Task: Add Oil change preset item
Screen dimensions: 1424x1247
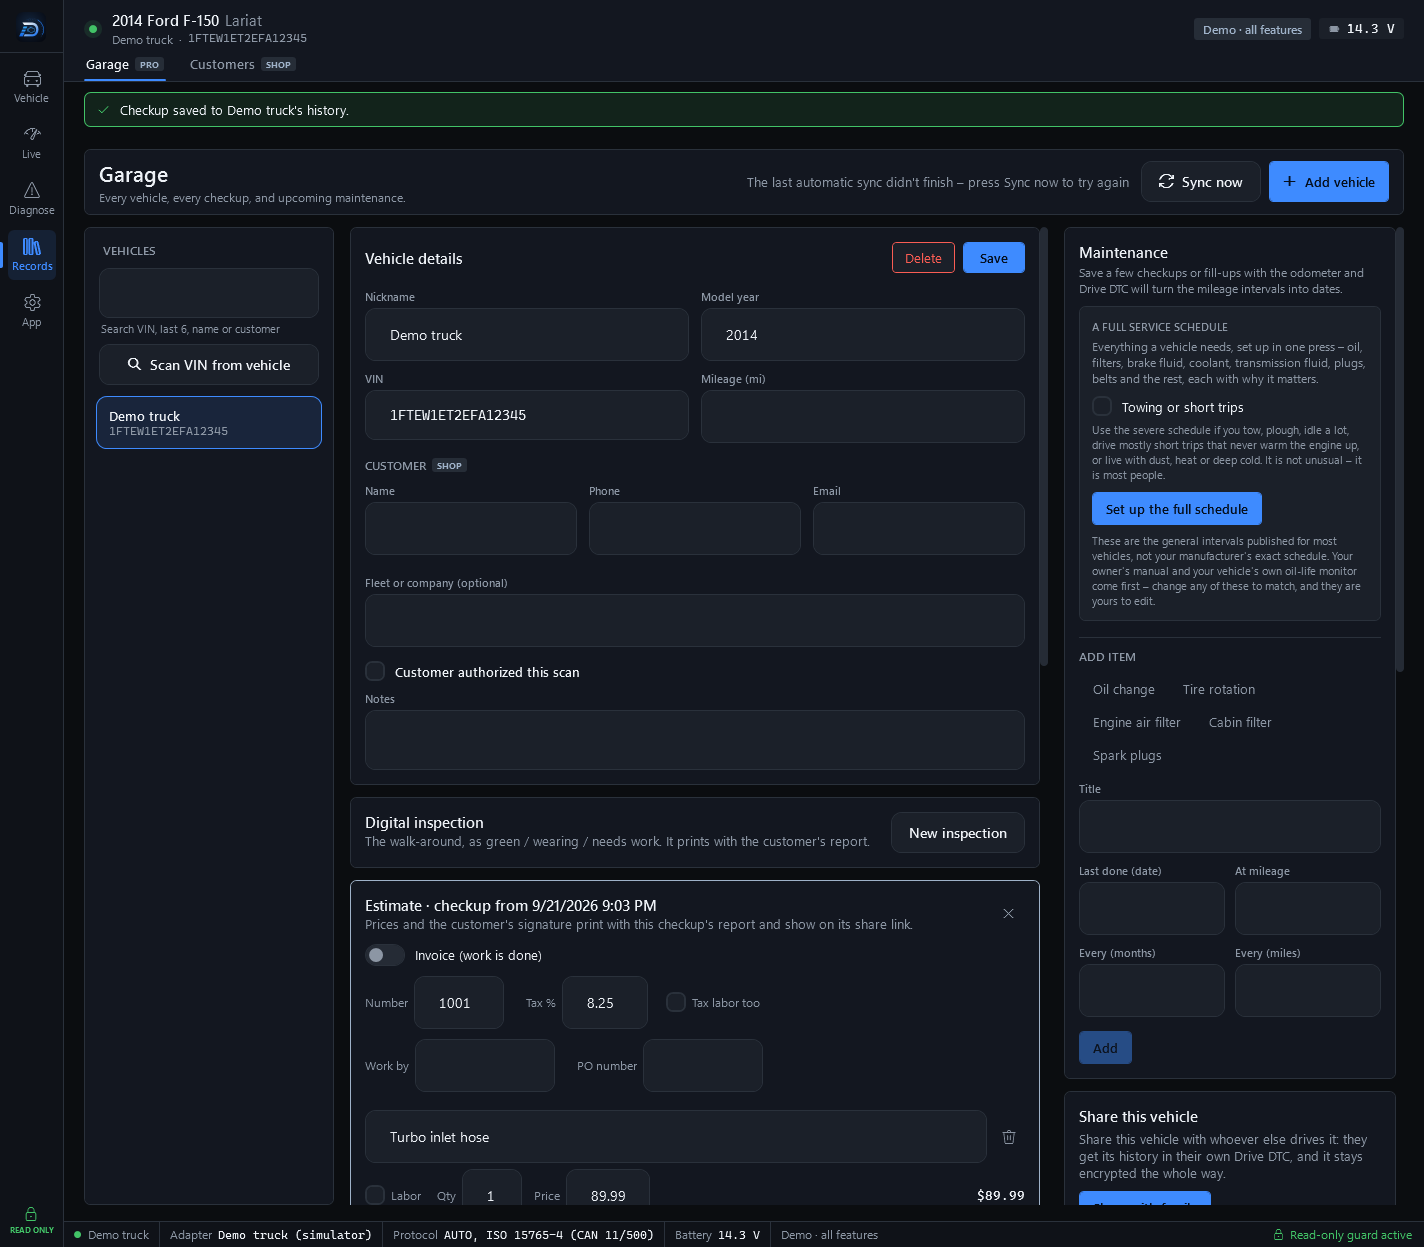Action: (1123, 690)
